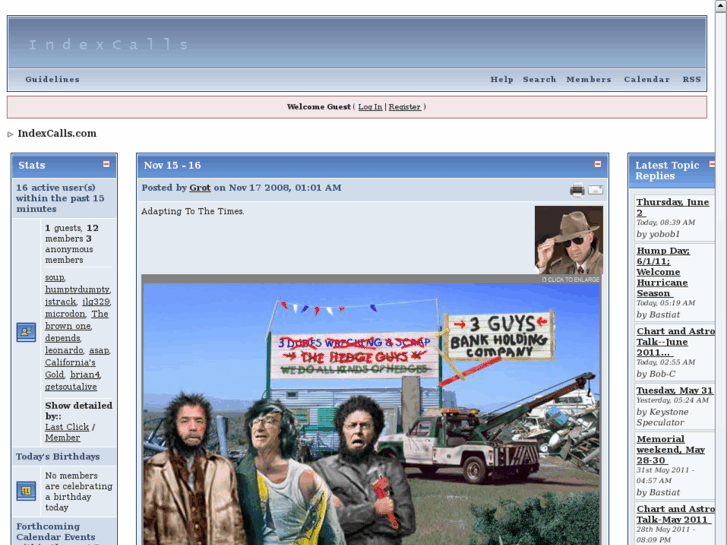Click the 'by Keystone Speculator' author text
The width and height of the screenshot is (727, 545).
[662, 417]
